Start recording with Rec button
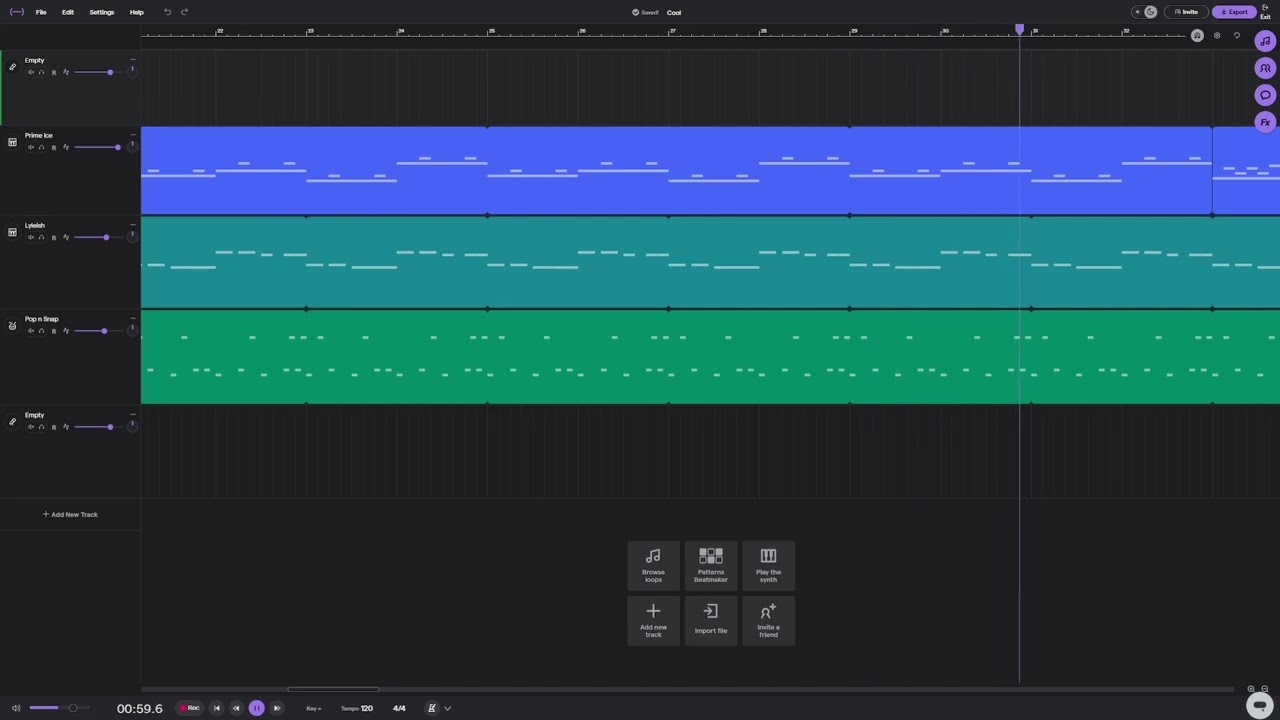 click(189, 708)
